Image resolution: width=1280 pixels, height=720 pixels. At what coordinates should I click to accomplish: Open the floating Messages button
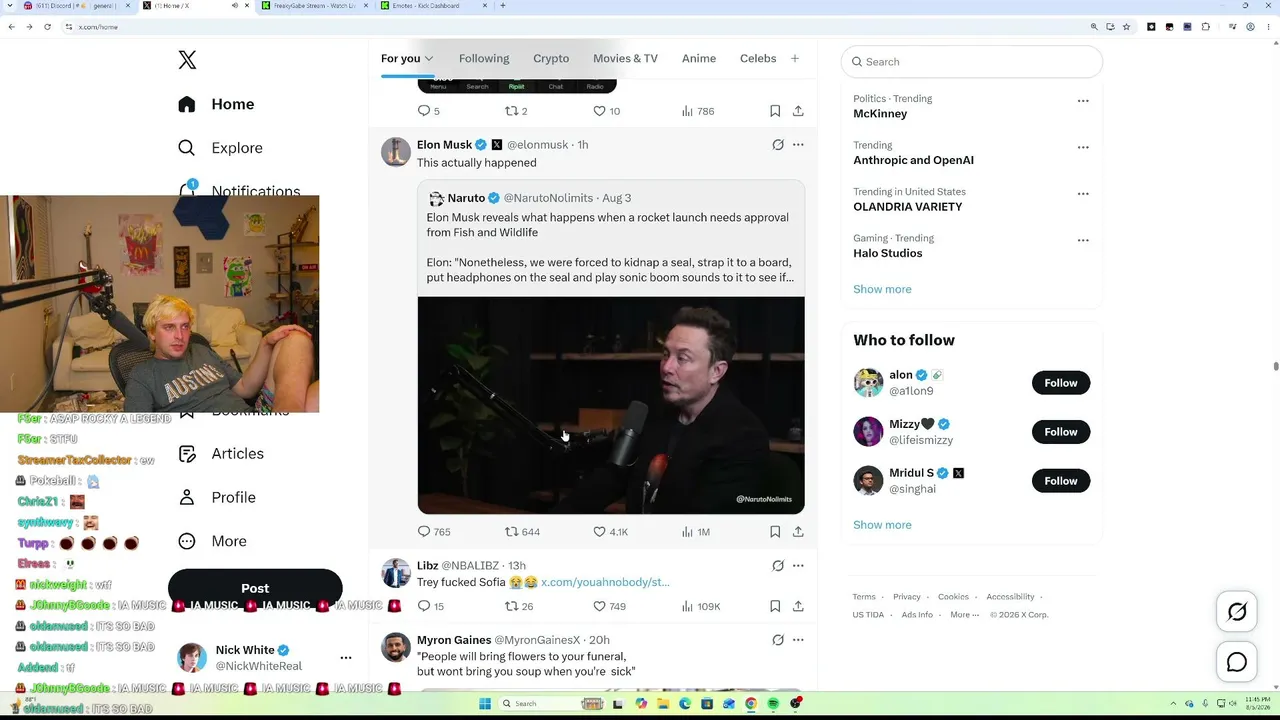[1237, 662]
